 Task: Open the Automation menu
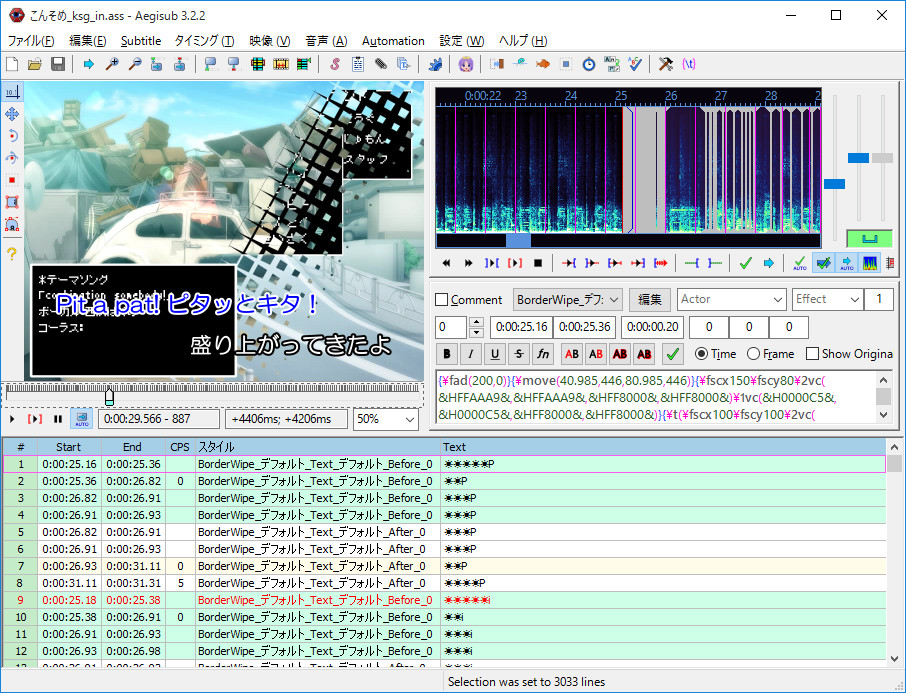[393, 41]
